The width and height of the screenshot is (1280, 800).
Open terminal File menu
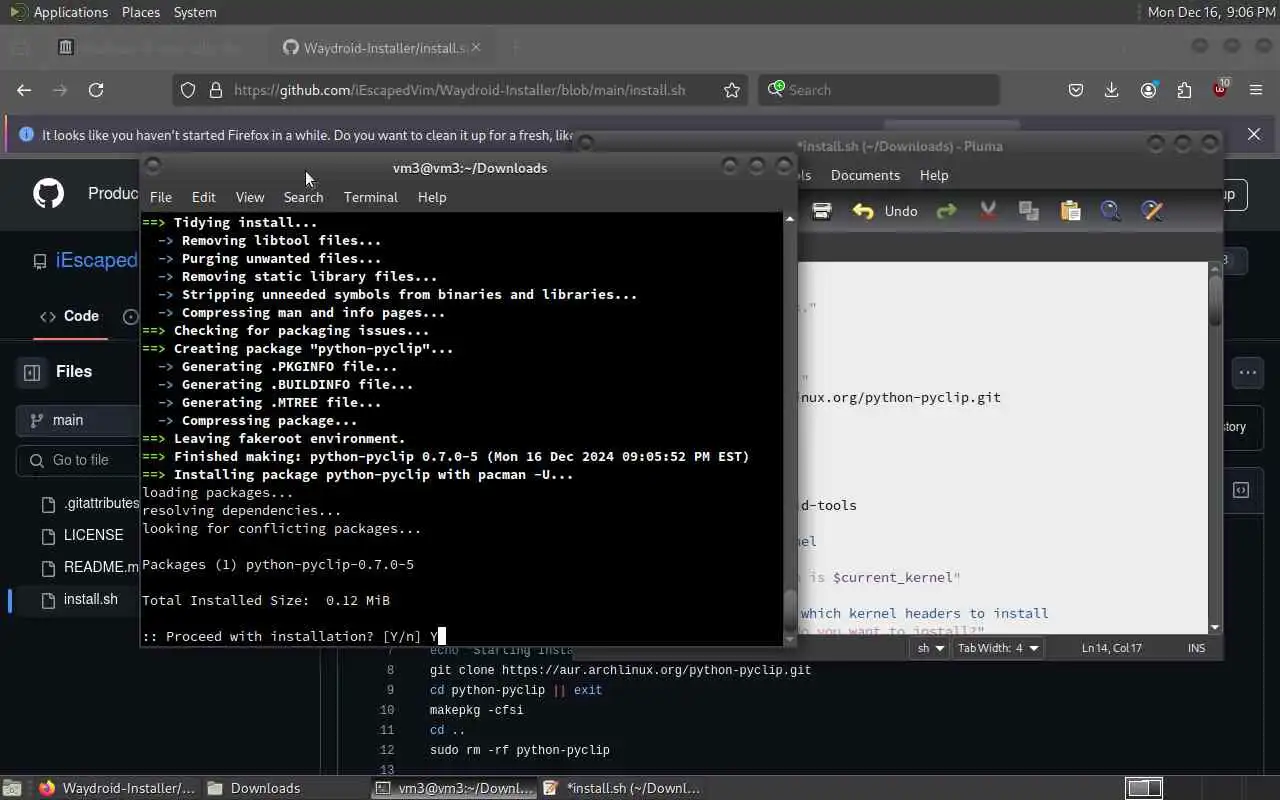(x=160, y=197)
